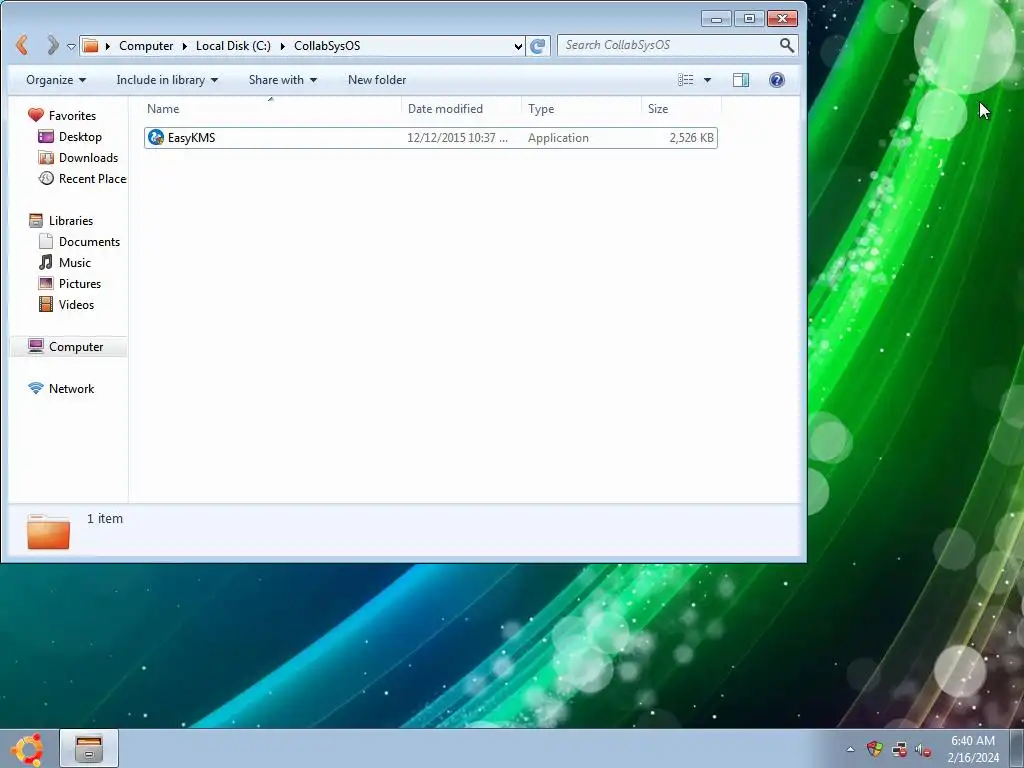Select Favorites in the navigation pane
Viewport: 1024px width, 768px height.
click(x=72, y=116)
